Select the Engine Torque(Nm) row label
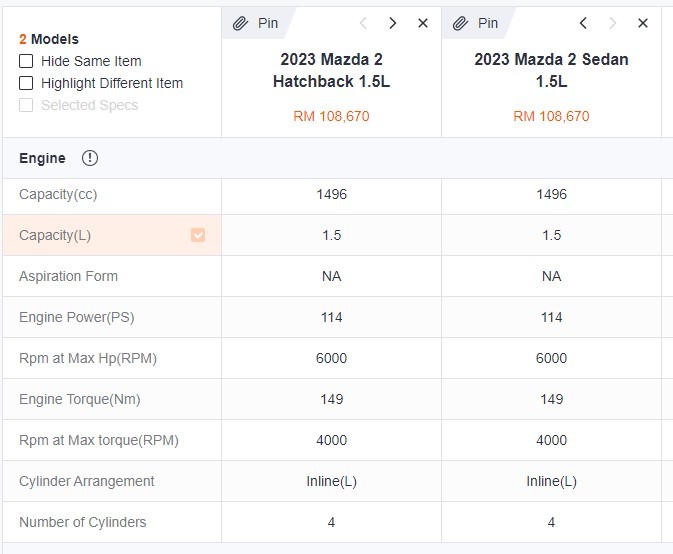 click(80, 400)
